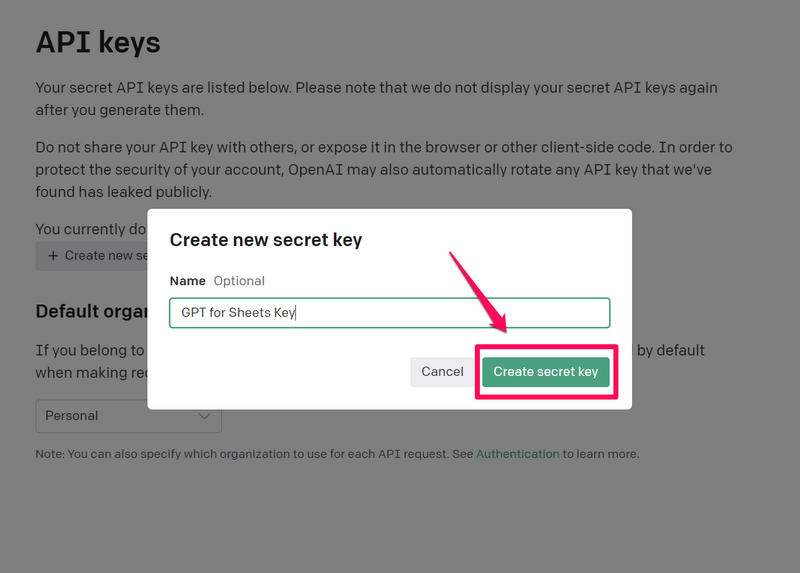Expand the chevron arrow on Personal dropdown
Screen dimensions: 800x573
(205, 416)
